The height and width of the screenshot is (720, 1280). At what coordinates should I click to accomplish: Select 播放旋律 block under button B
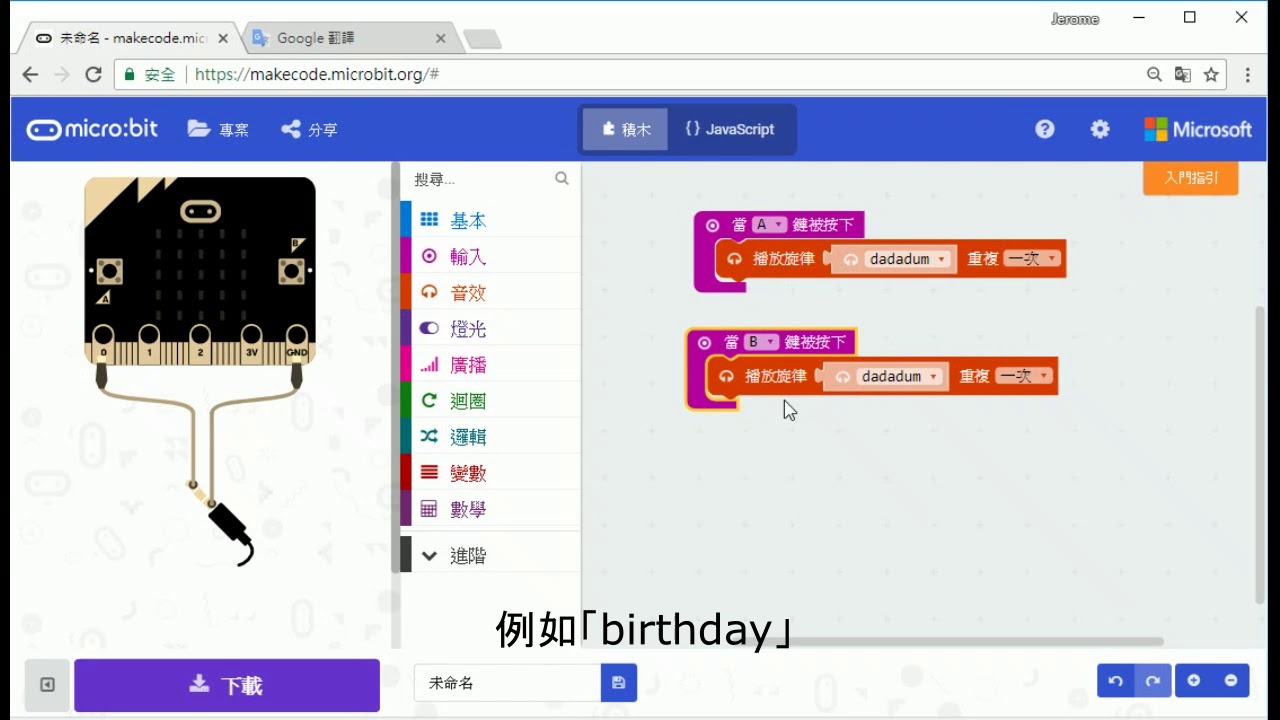pyautogui.click(x=776, y=376)
